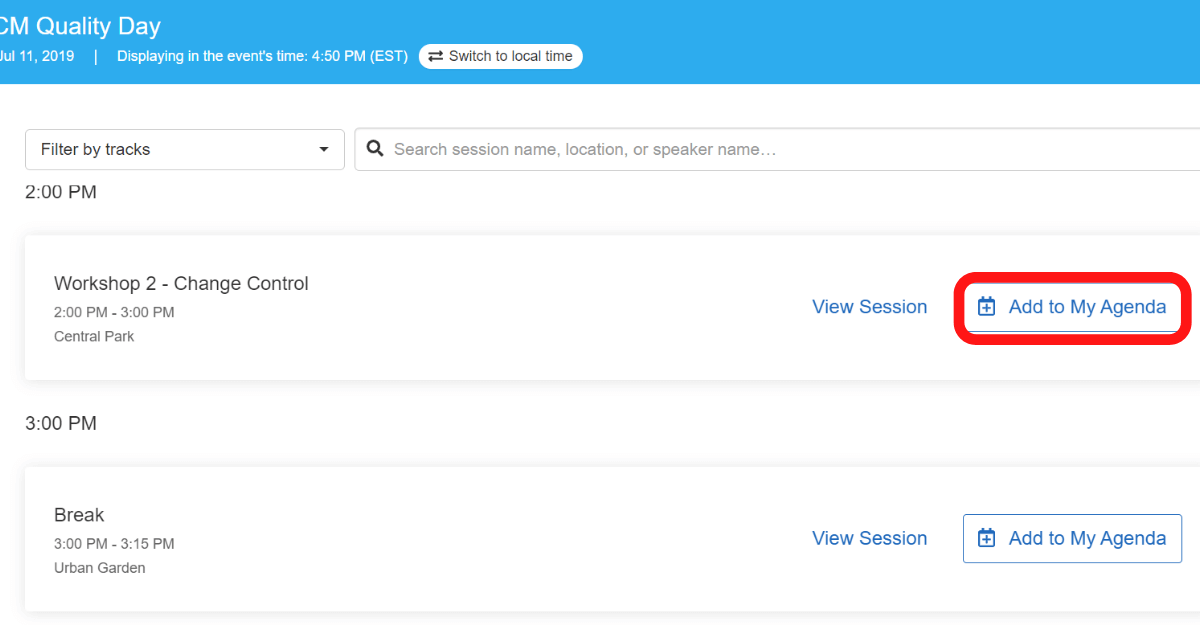Click the '3:00 PM - 3:15 PM' time range
The image size is (1200, 625).
[114, 544]
